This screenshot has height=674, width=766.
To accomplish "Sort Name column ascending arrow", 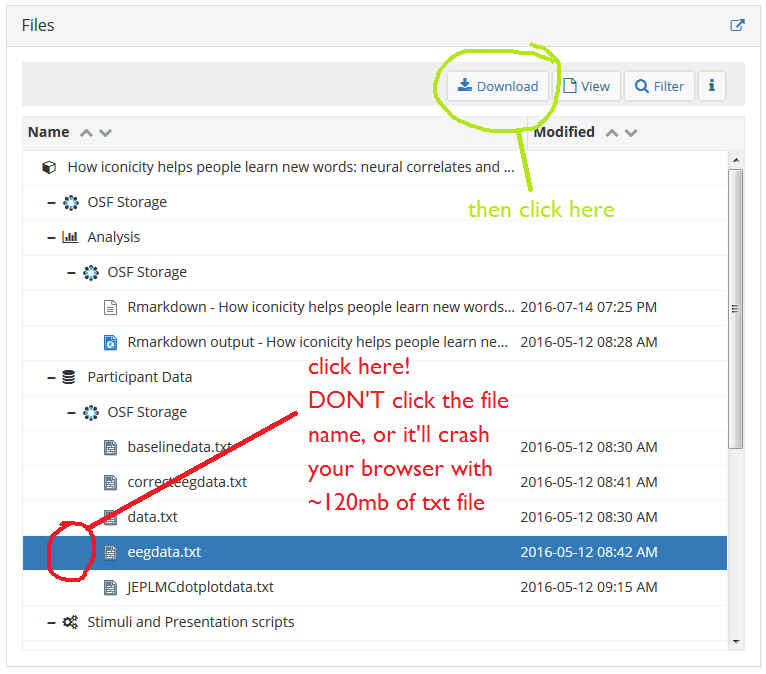I will pos(86,133).
